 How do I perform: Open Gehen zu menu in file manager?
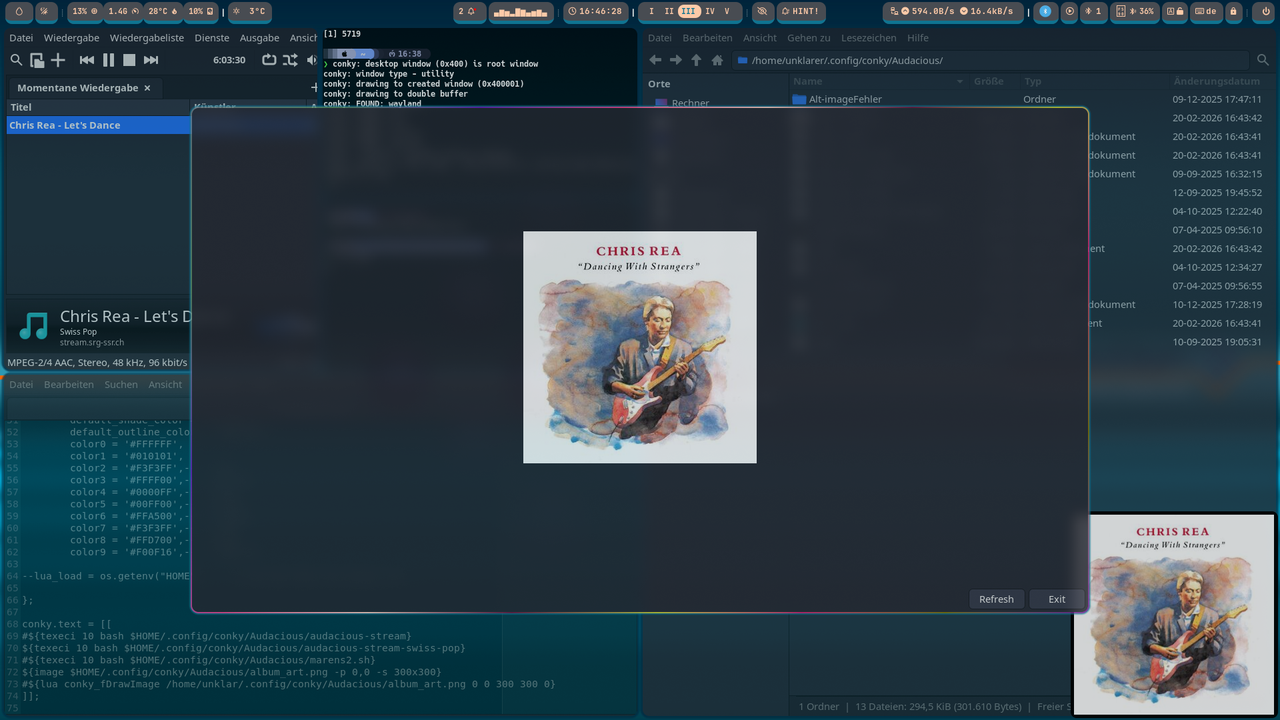(809, 38)
